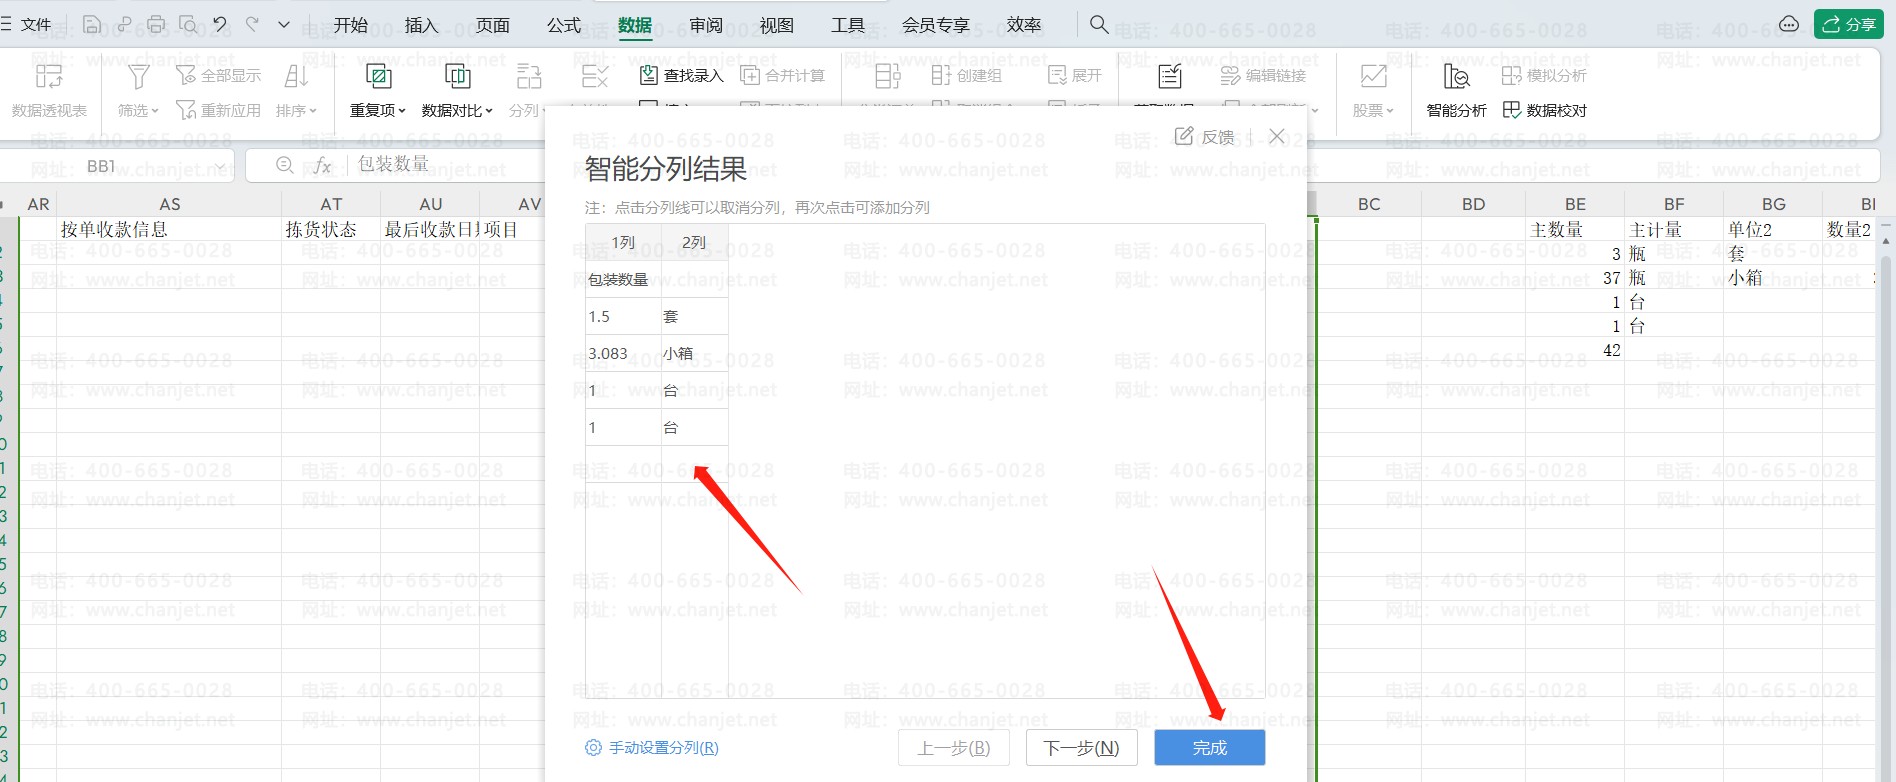Click 创建组 create group

[x=966, y=75]
